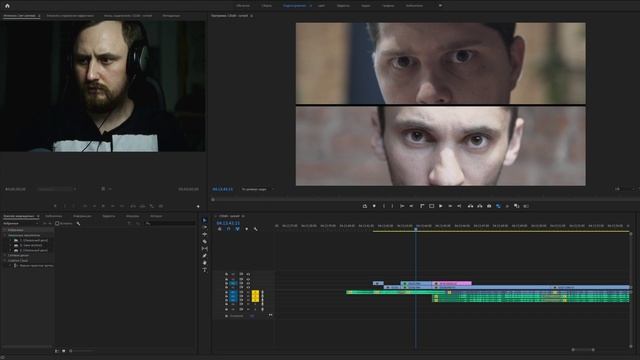Select the Hand tool
Screen dimensions: 640x360
(x=204, y=263)
